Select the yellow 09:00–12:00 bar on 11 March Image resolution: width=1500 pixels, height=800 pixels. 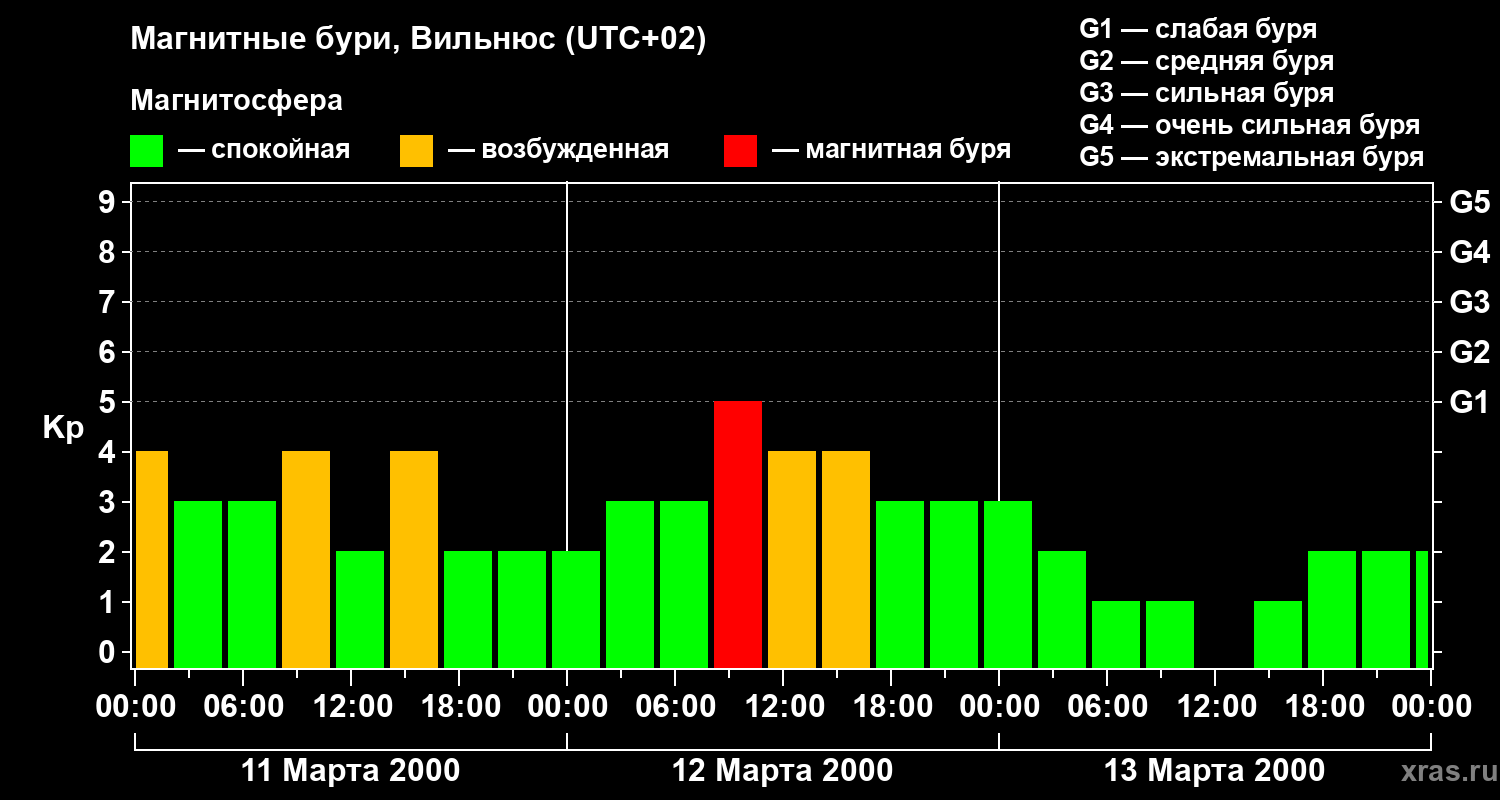[306, 559]
